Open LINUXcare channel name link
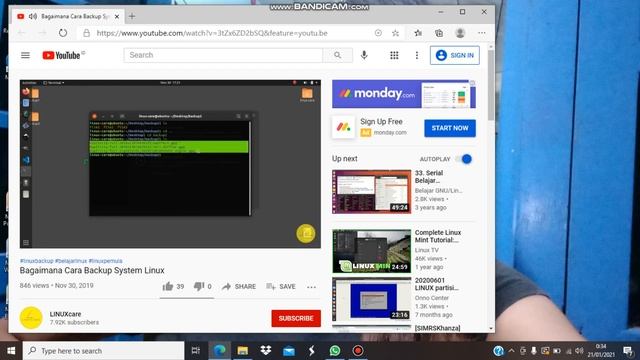This screenshot has height=360, width=640. pos(65,314)
